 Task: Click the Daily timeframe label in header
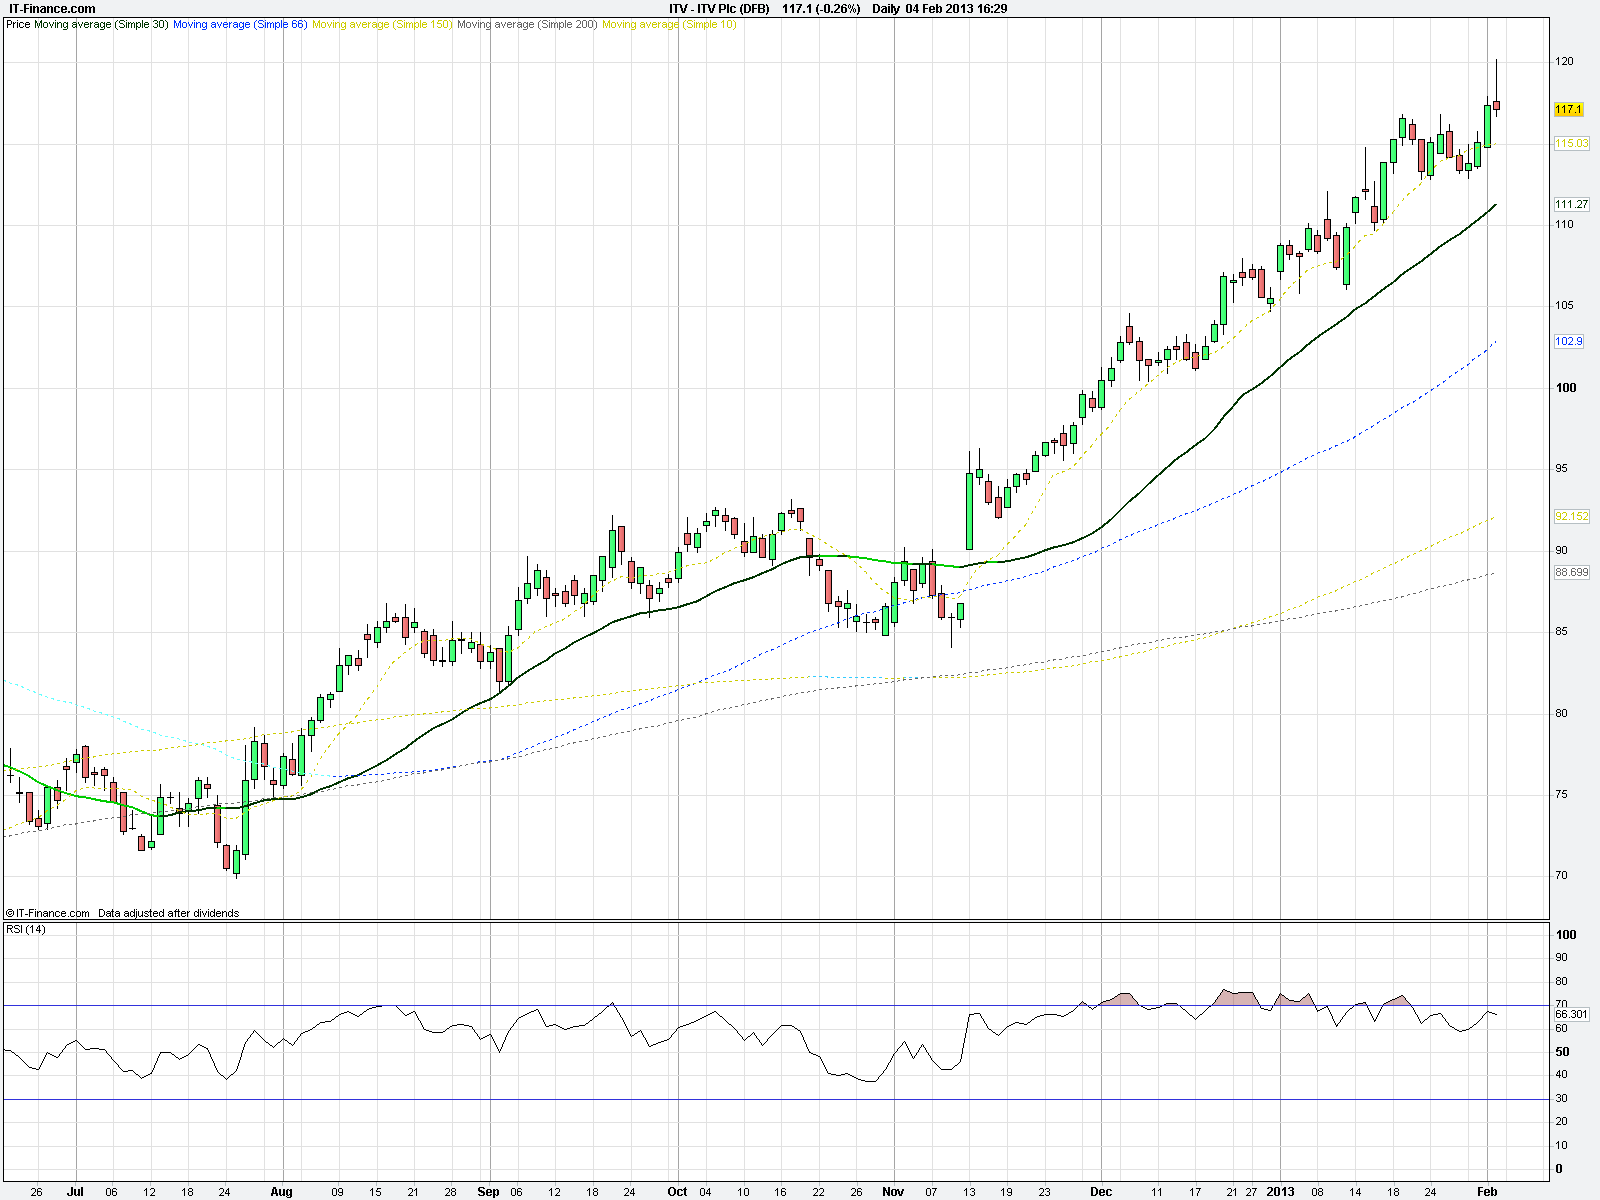coord(886,9)
